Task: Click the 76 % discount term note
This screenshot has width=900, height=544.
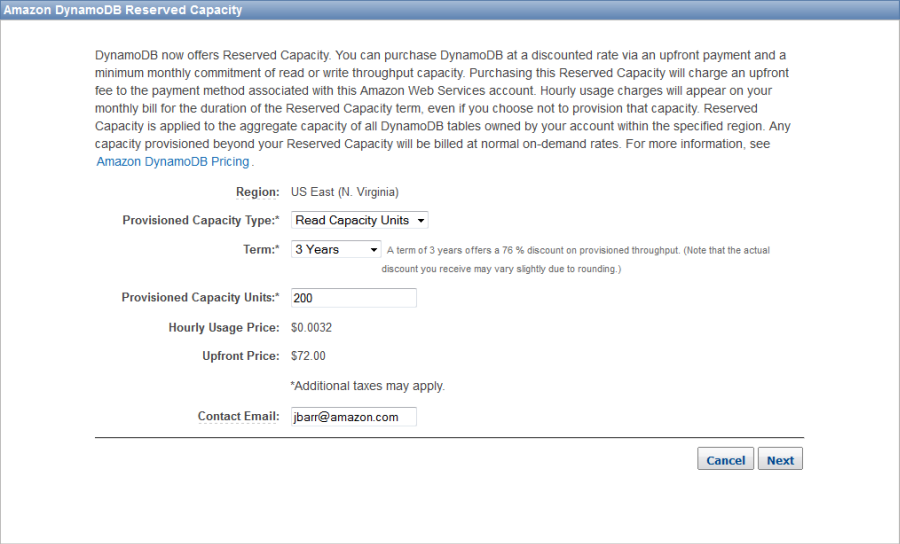Action: click(576, 259)
